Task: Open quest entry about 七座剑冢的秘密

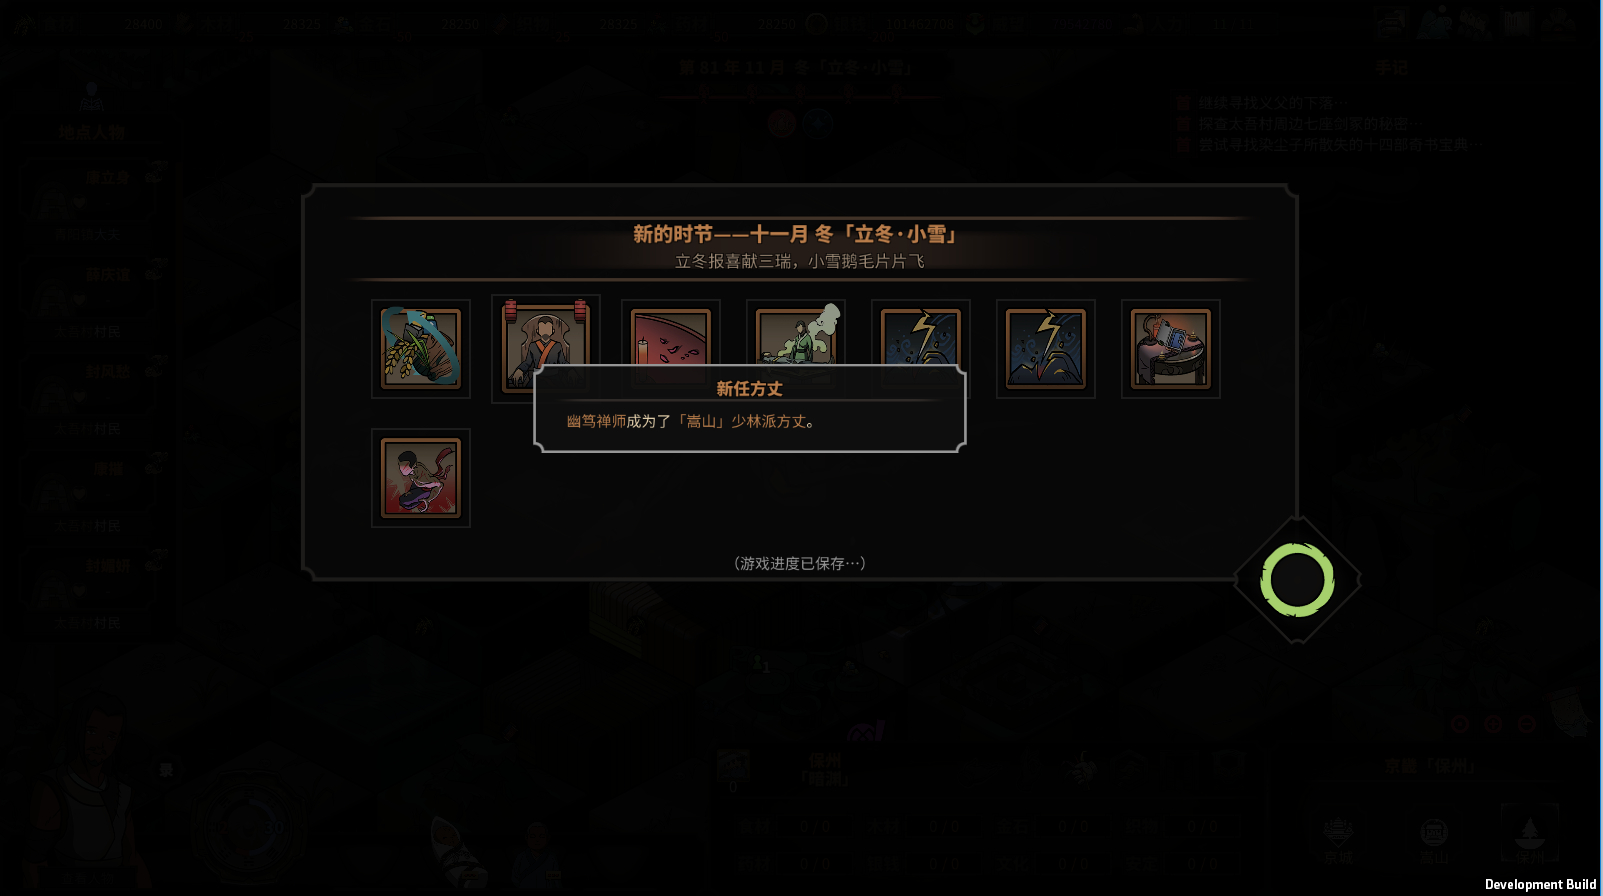Action: [x=1310, y=124]
